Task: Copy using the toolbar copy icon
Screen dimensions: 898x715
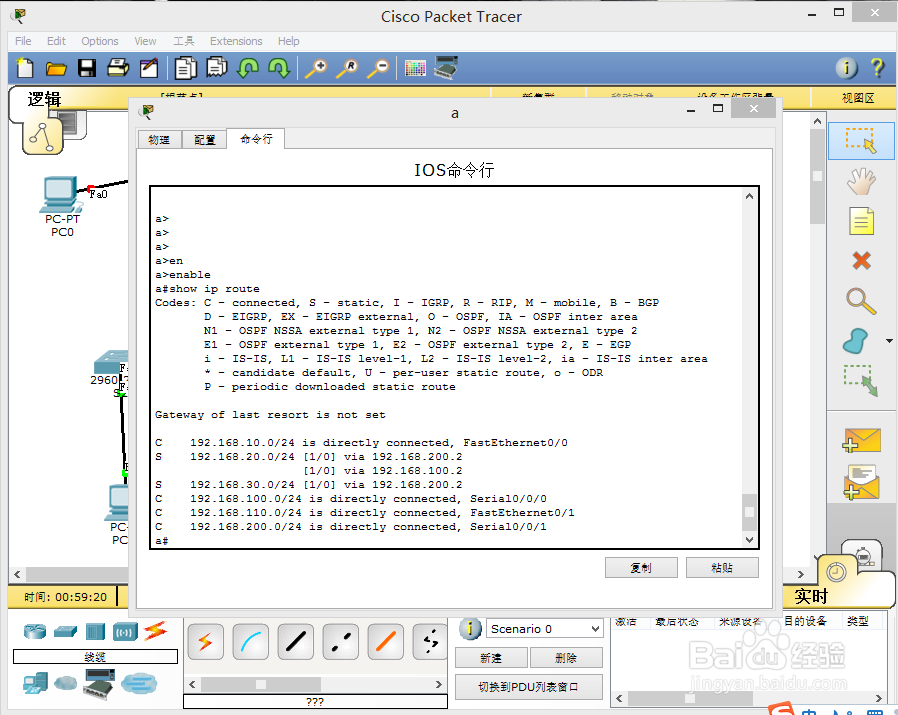Action: point(186,68)
